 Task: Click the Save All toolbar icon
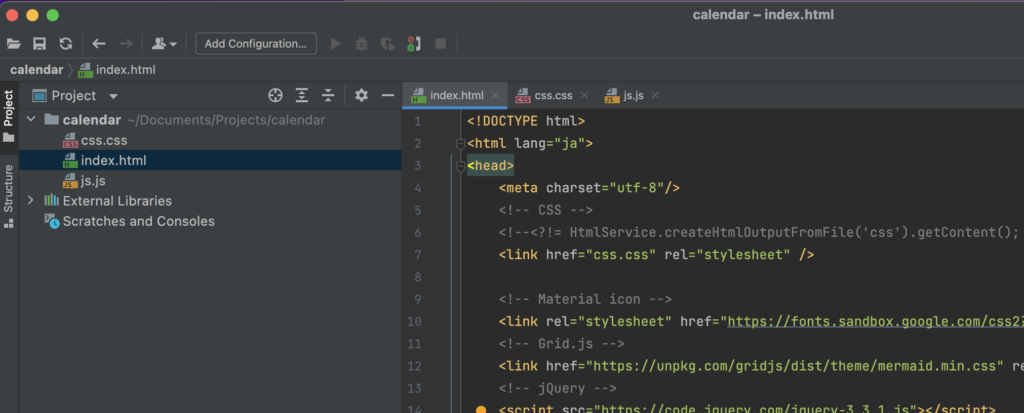coord(40,44)
